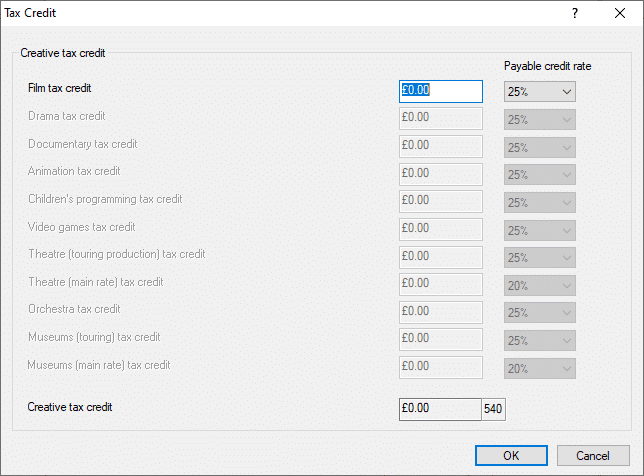Open Theatre (main rate) rate dropdown
This screenshot has width=644, height=476.
coord(540,285)
